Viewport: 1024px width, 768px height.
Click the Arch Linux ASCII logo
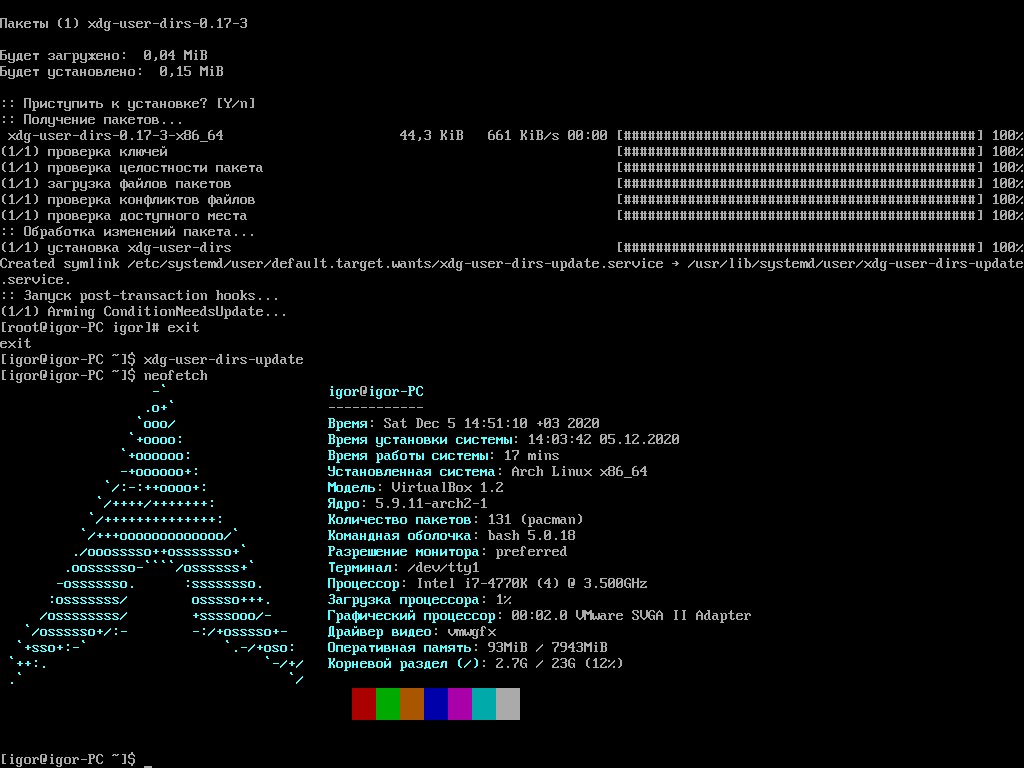click(157, 536)
